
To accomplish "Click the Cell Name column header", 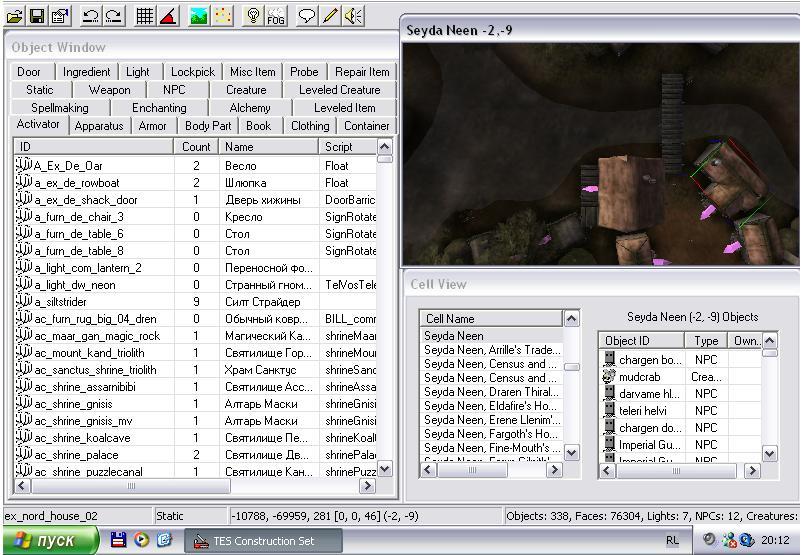I will pos(490,319).
